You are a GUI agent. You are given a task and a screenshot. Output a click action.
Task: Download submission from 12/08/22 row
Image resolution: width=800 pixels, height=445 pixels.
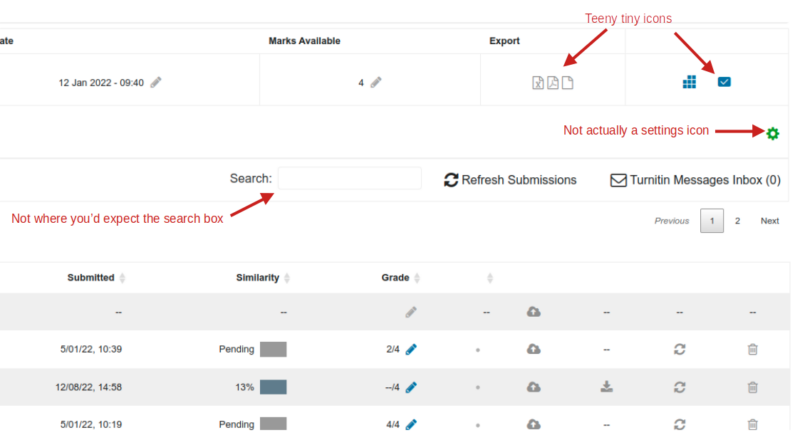(x=607, y=387)
